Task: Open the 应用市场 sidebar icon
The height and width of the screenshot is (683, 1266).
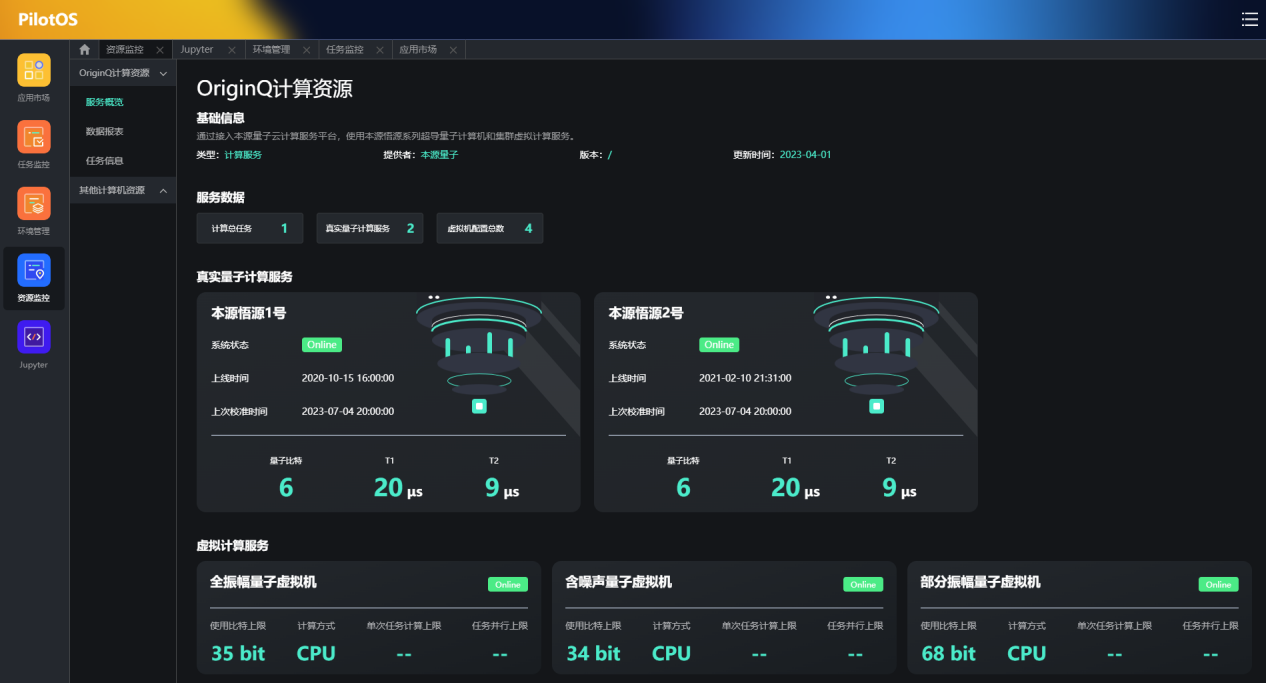Action: click(x=33, y=71)
